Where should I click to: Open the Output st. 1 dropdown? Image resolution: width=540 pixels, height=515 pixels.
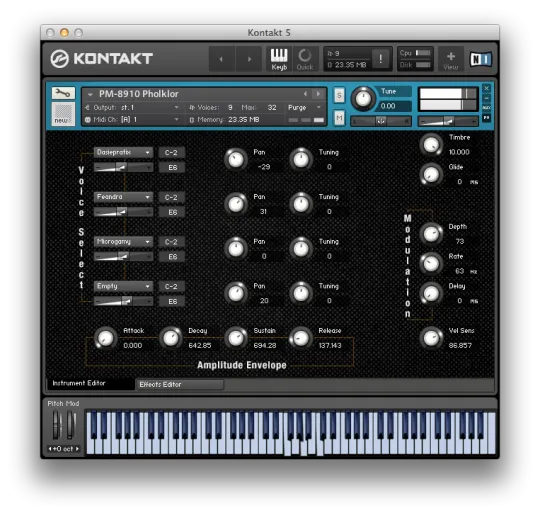pos(133,108)
